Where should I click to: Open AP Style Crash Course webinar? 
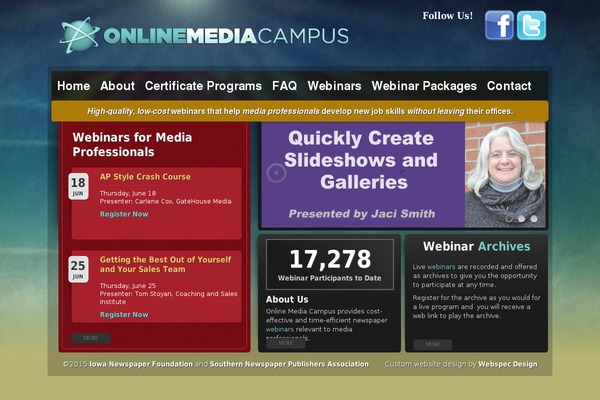coord(145,177)
